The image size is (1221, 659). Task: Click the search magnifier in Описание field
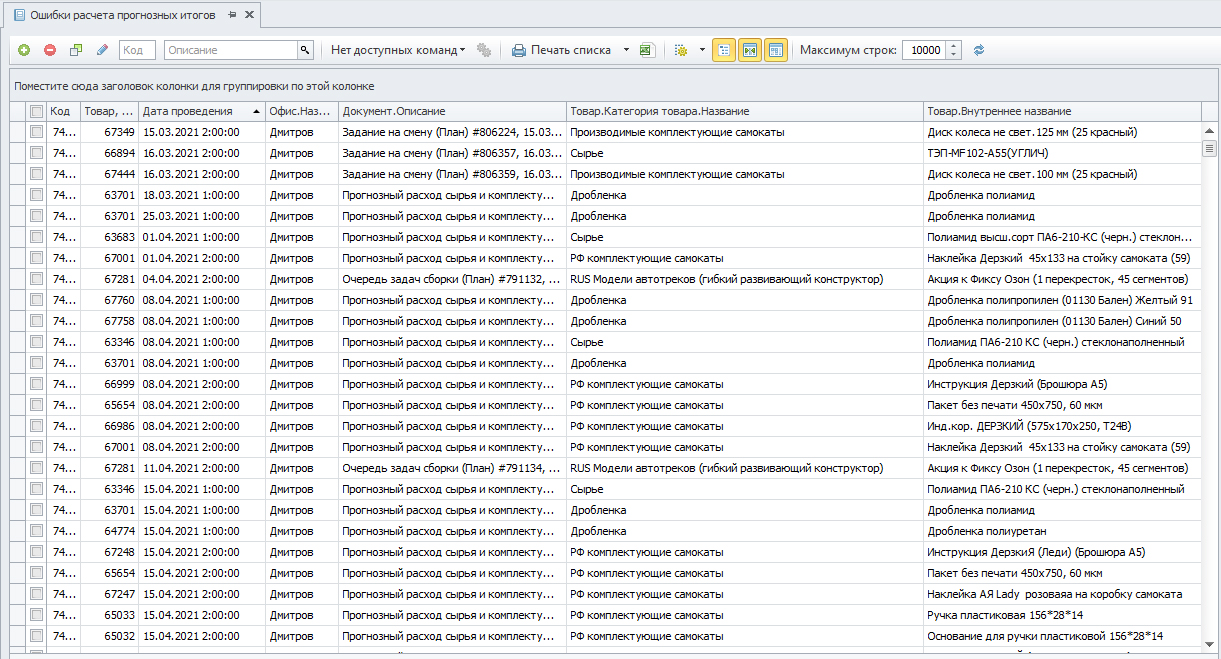tap(304, 50)
